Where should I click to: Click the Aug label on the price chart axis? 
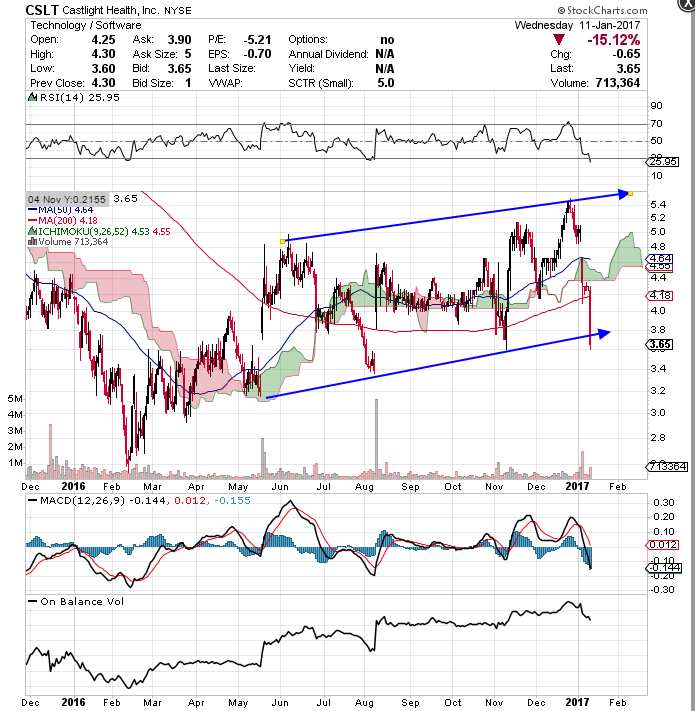[x=365, y=487]
